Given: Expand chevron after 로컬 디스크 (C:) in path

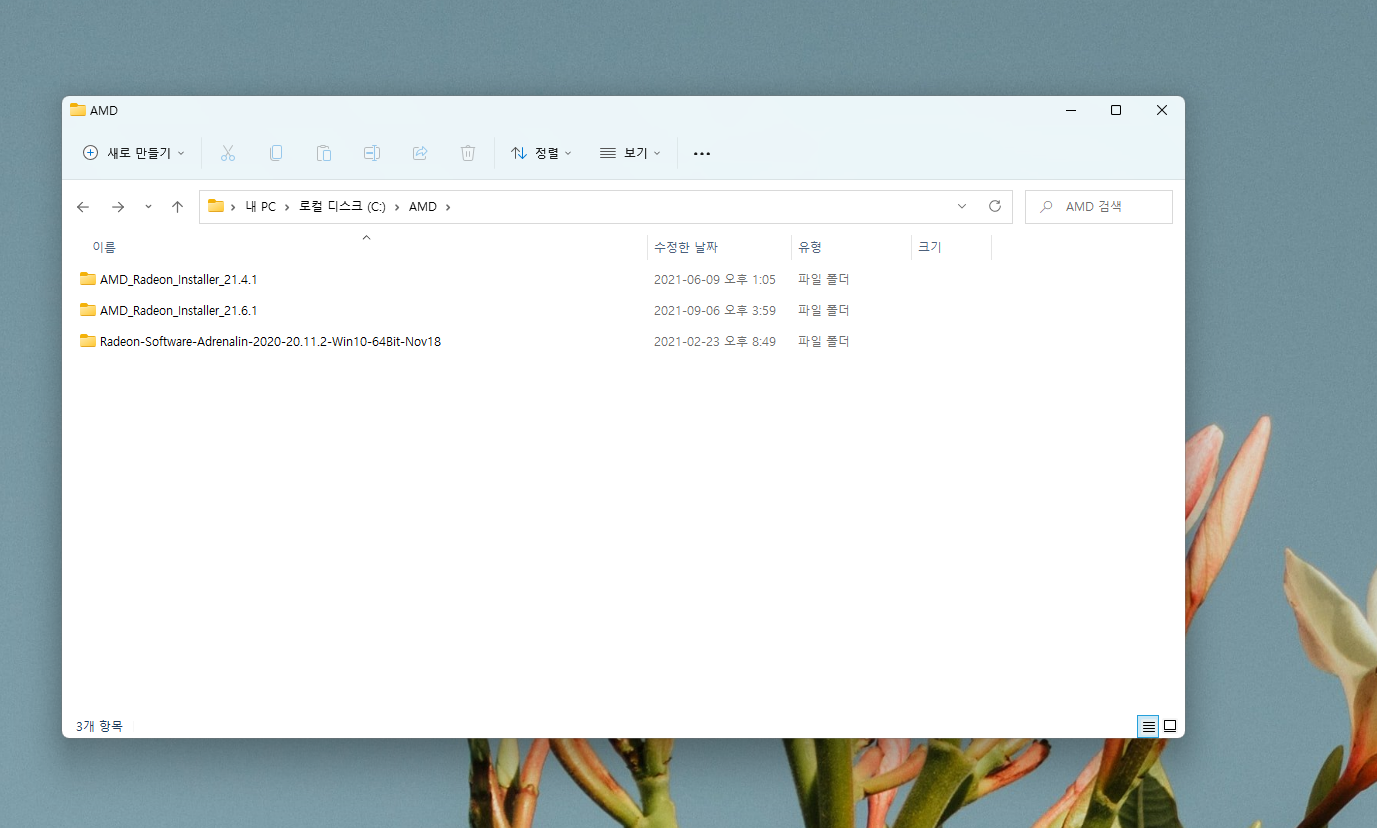Looking at the screenshot, I should [397, 207].
